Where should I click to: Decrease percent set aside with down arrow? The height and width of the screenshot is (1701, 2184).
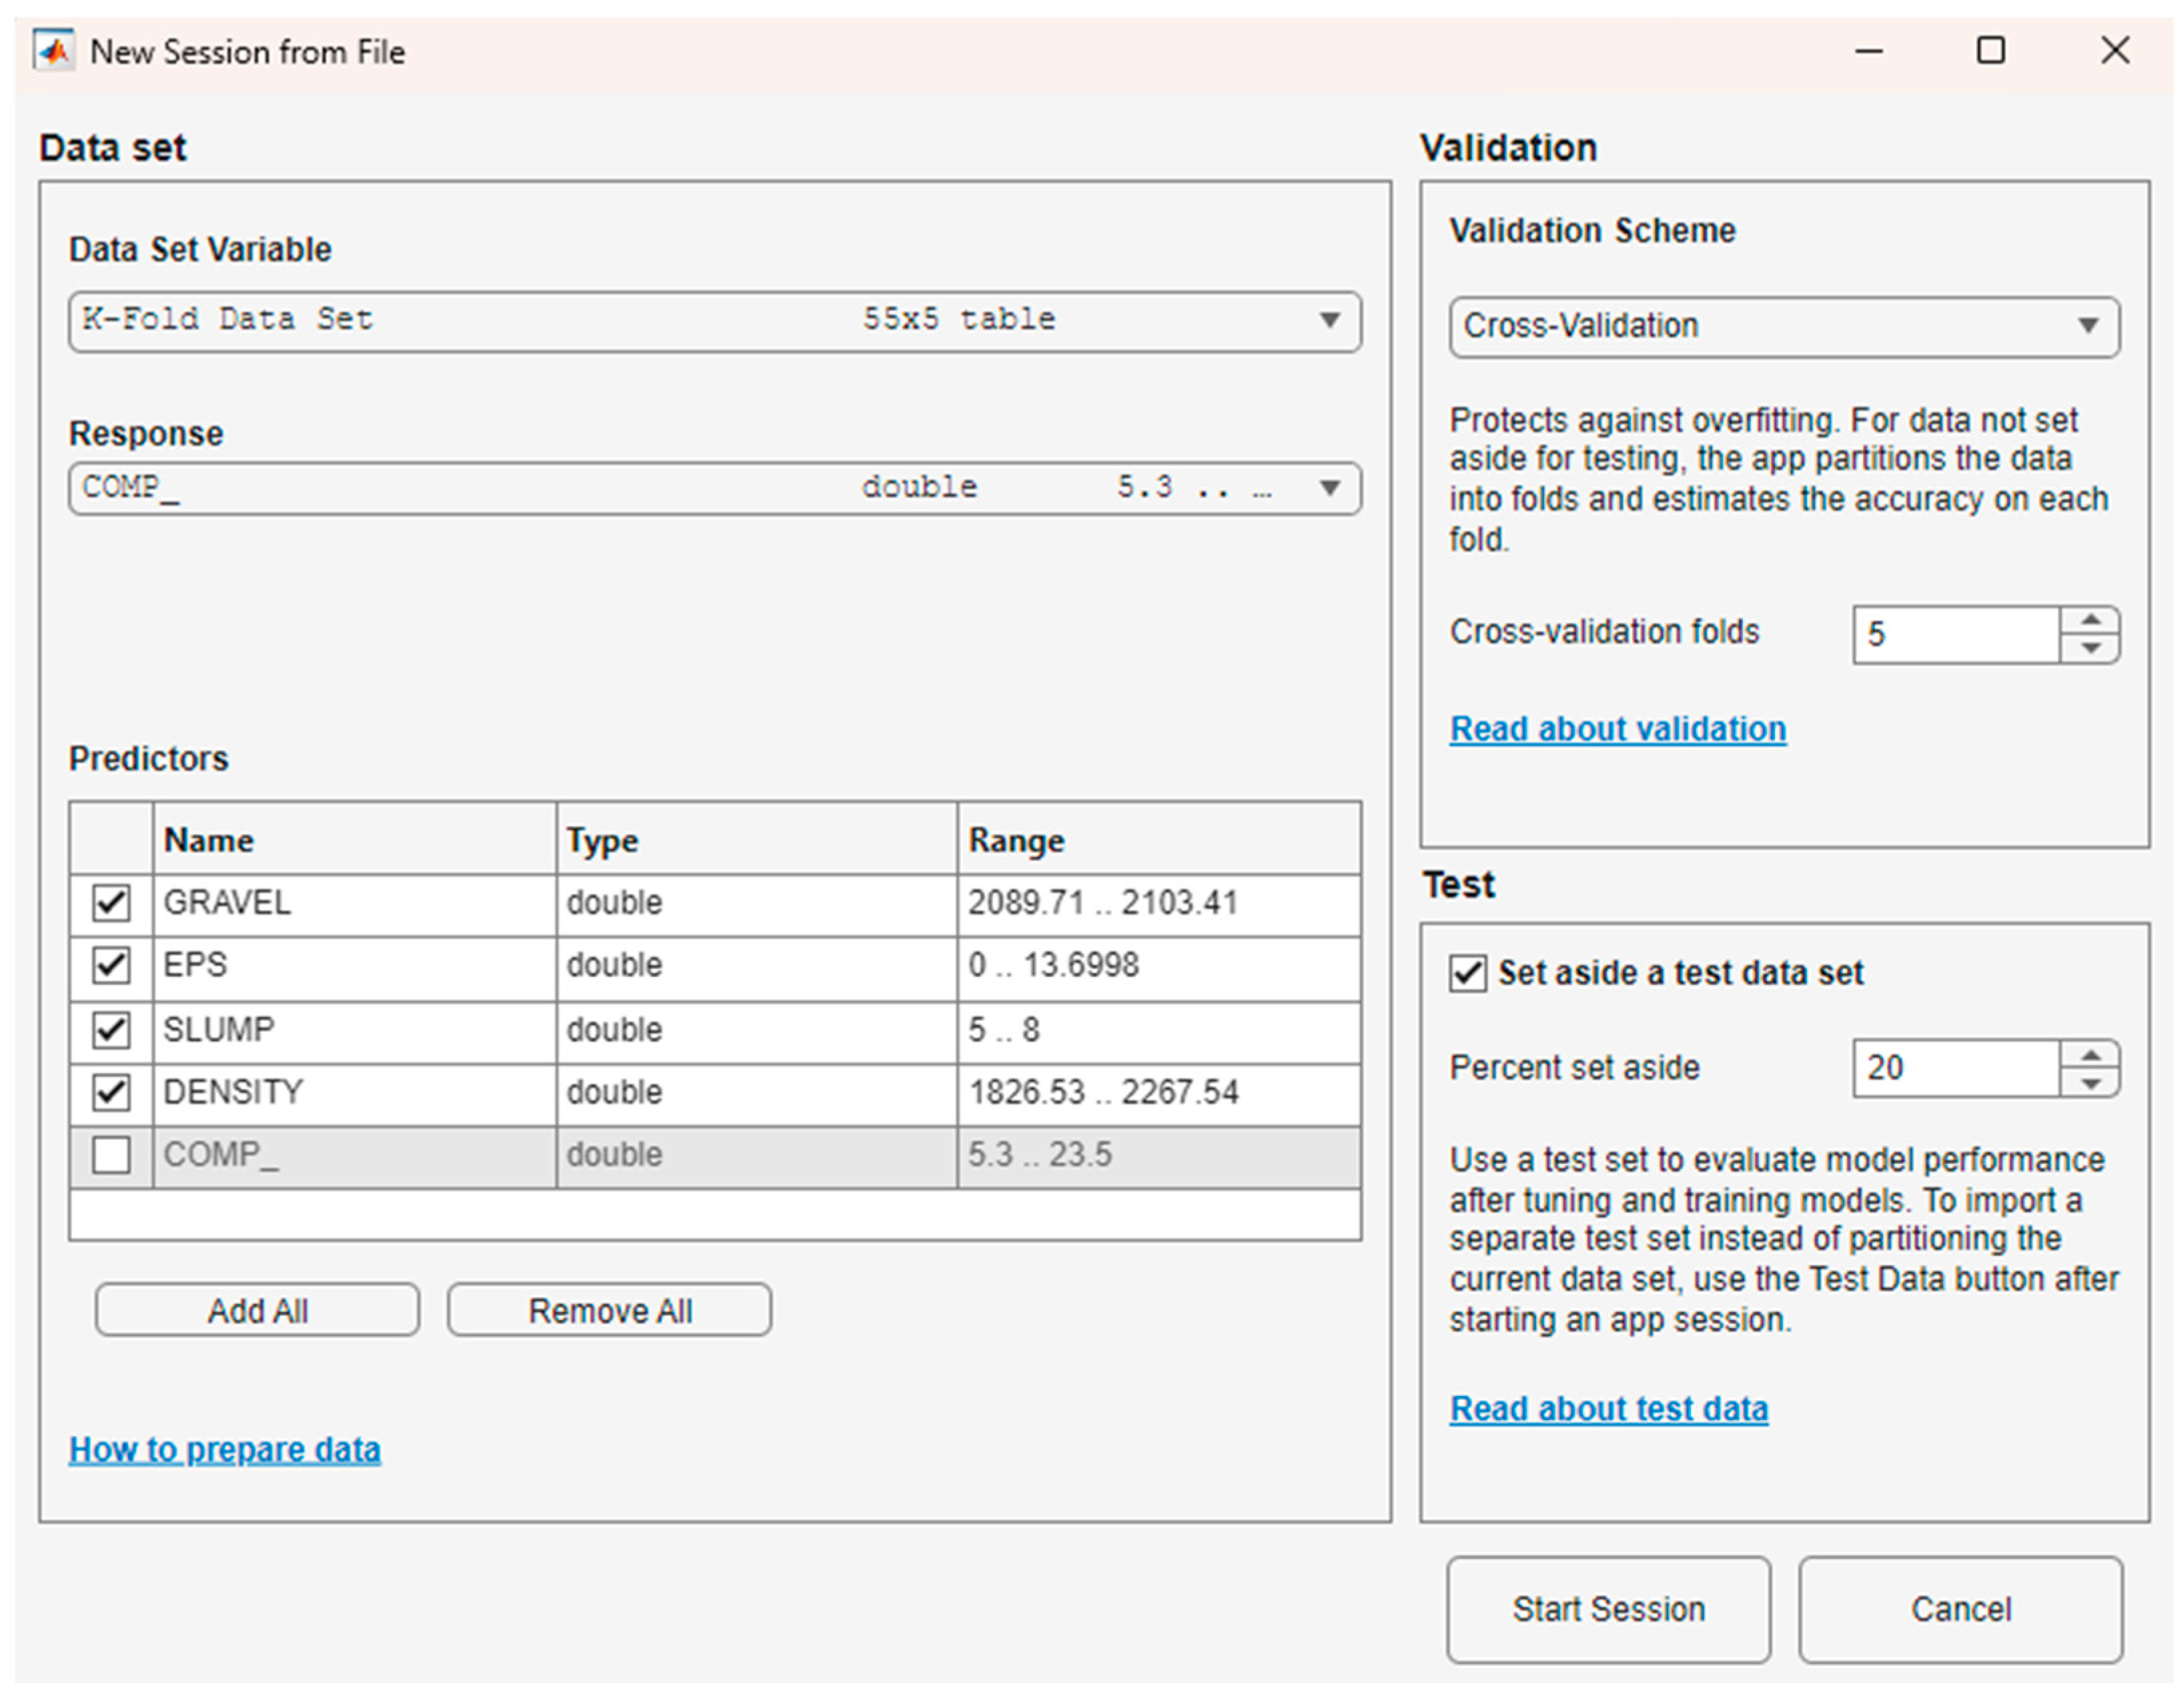point(2090,1083)
